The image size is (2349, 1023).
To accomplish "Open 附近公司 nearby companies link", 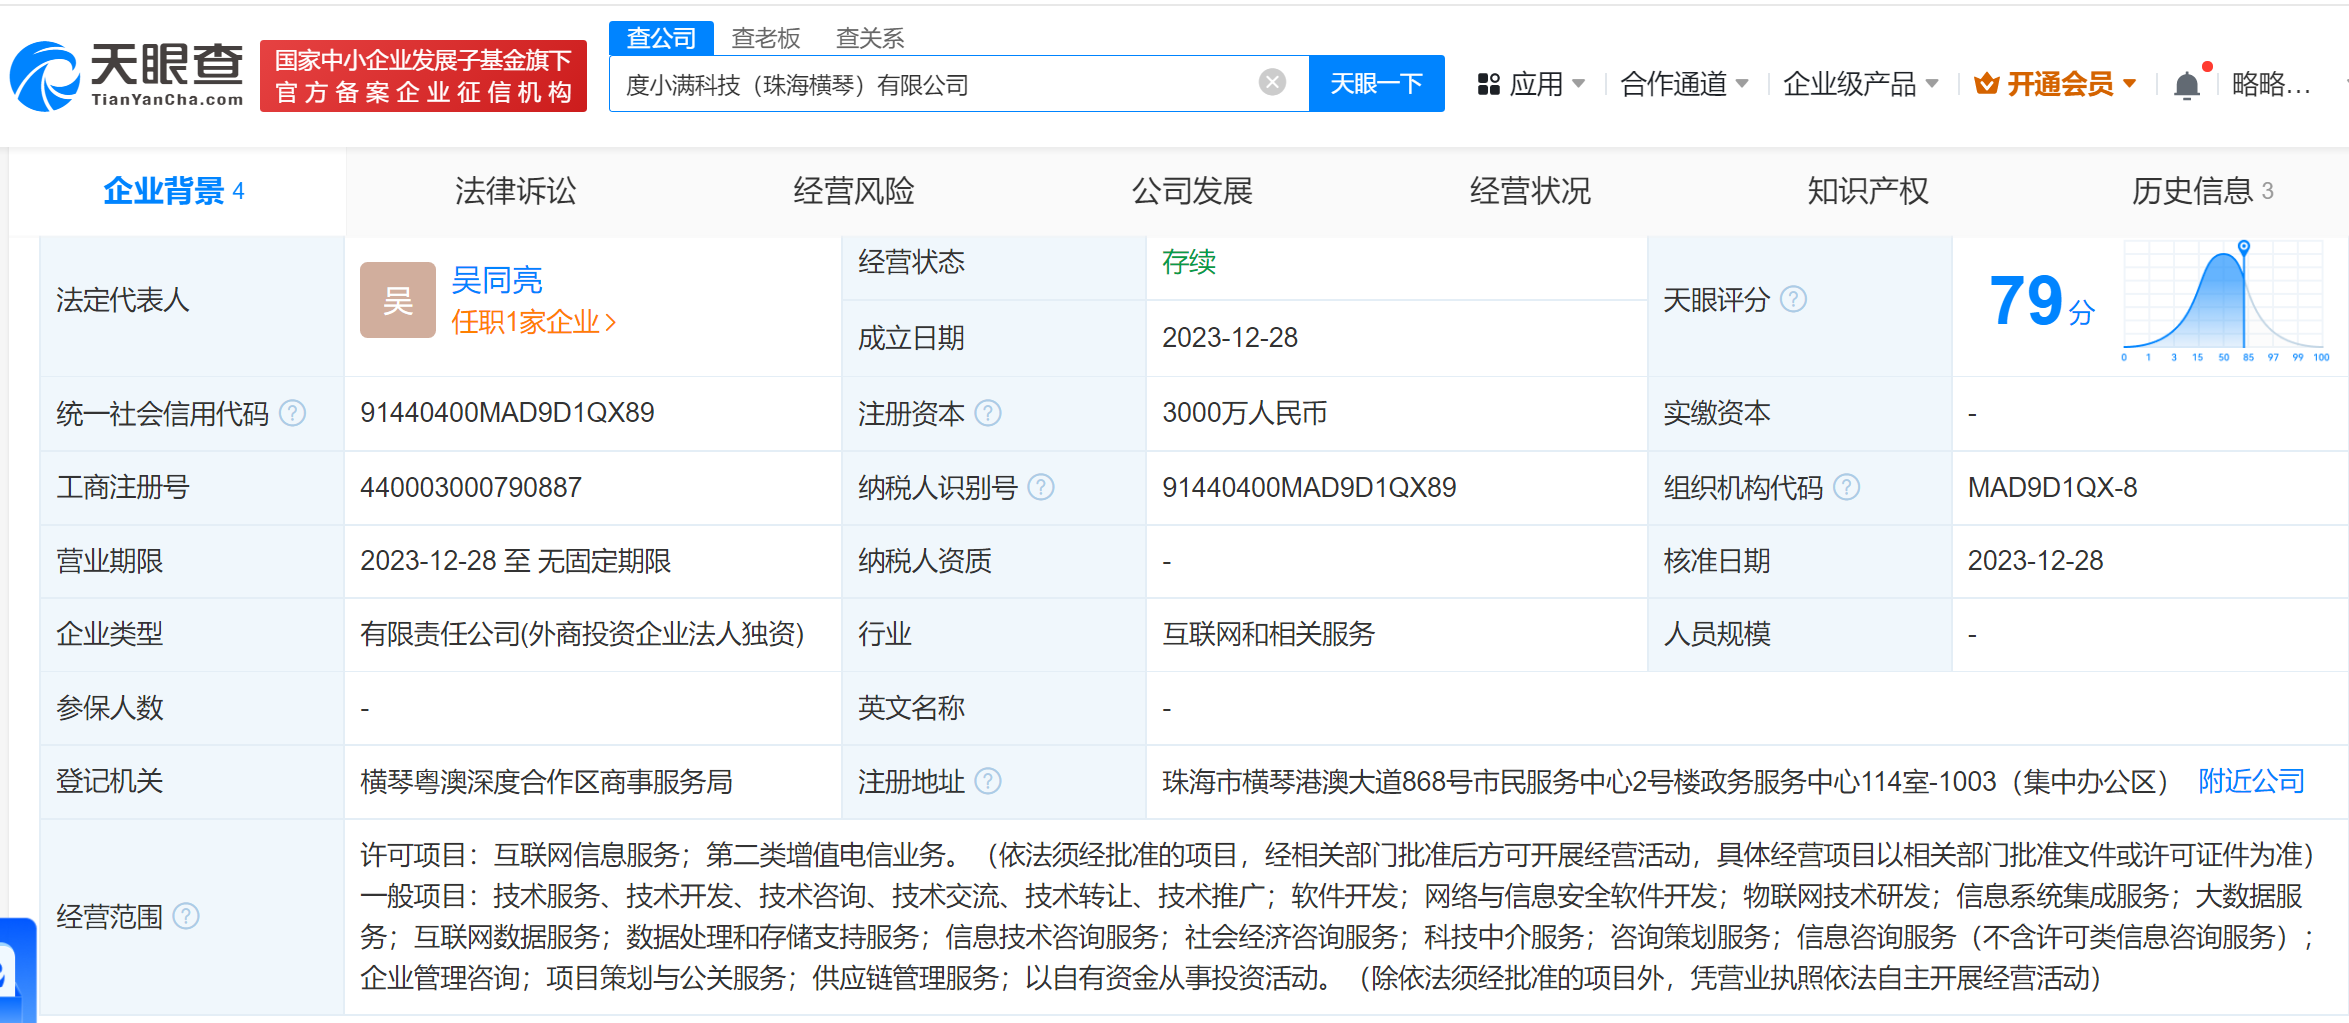I will 2251,782.
